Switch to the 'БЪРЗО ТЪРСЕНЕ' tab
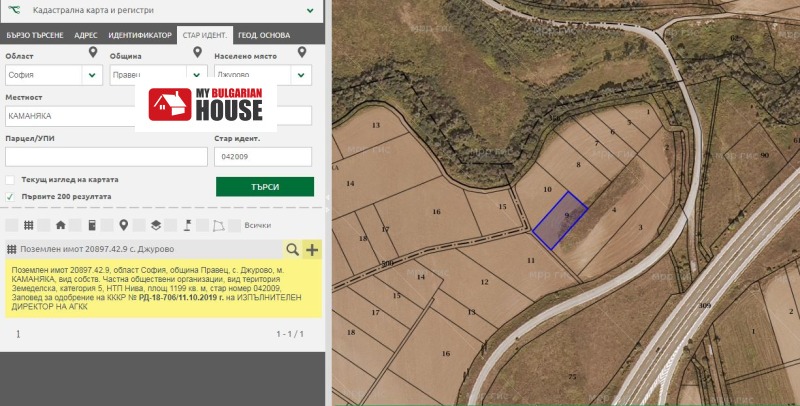This screenshot has width=800, height=406. [35, 35]
